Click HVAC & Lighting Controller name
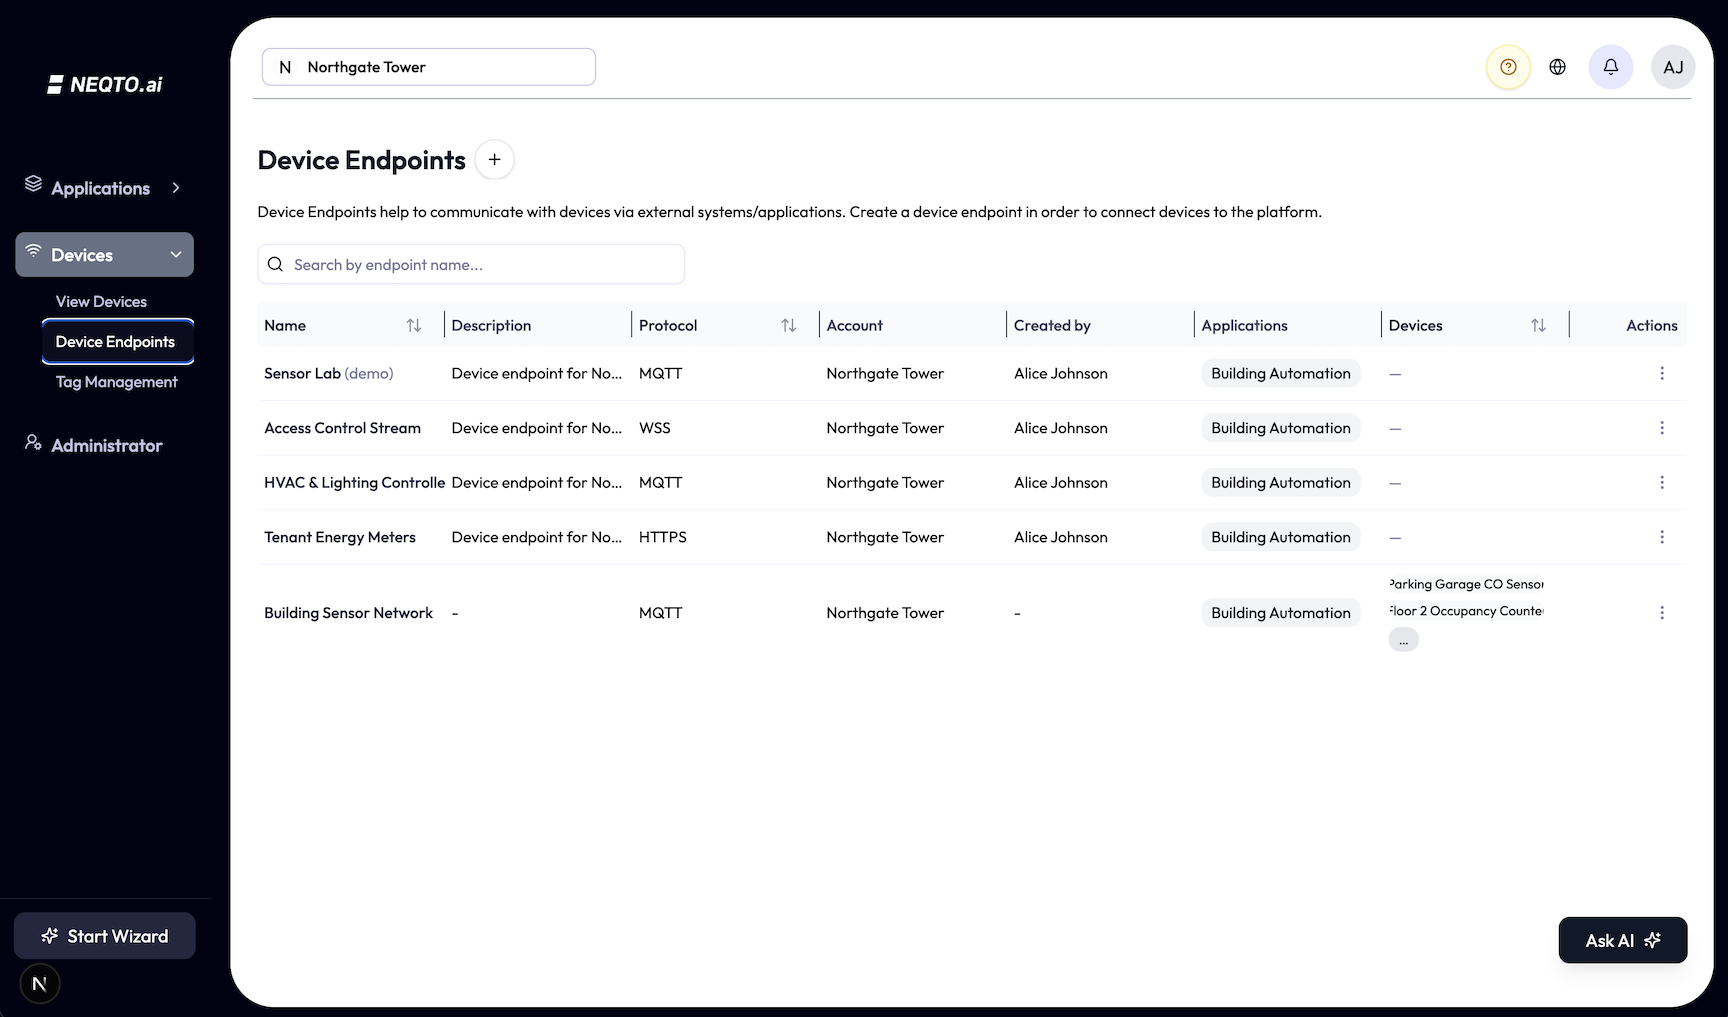The image size is (1728, 1017). pyautogui.click(x=354, y=483)
